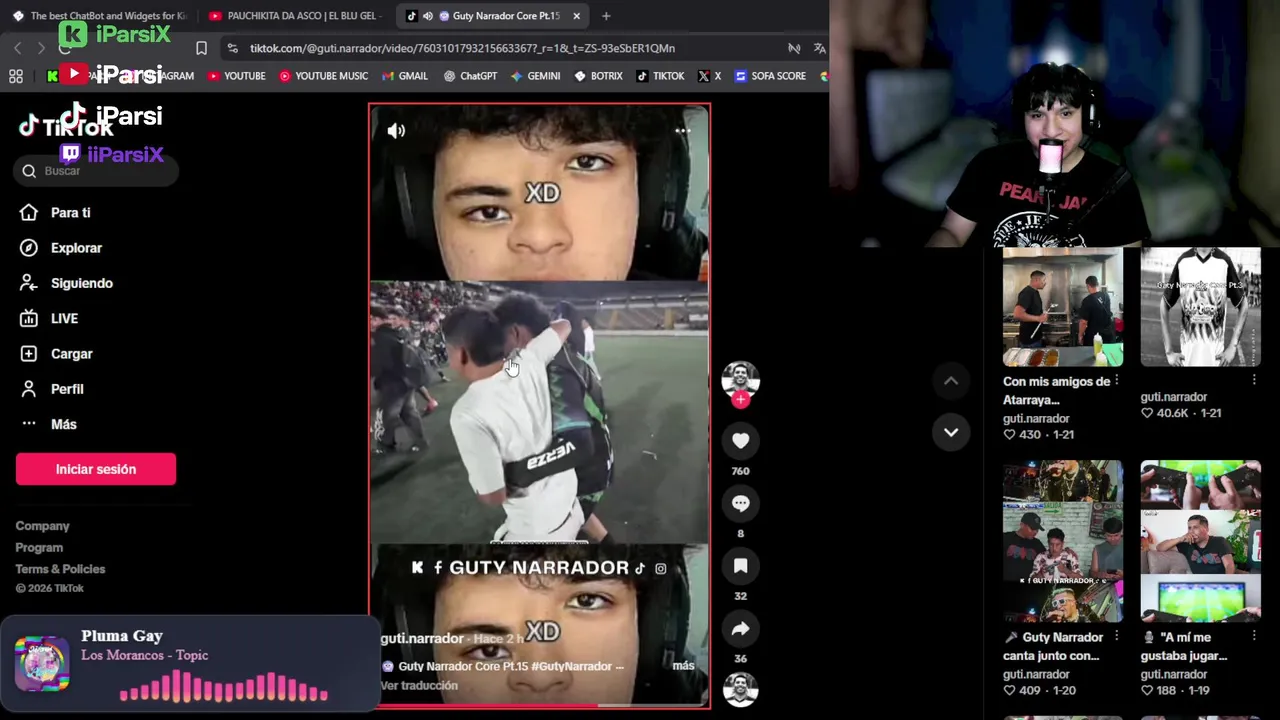
Task: Click the small avatar below share count
Action: (740, 689)
